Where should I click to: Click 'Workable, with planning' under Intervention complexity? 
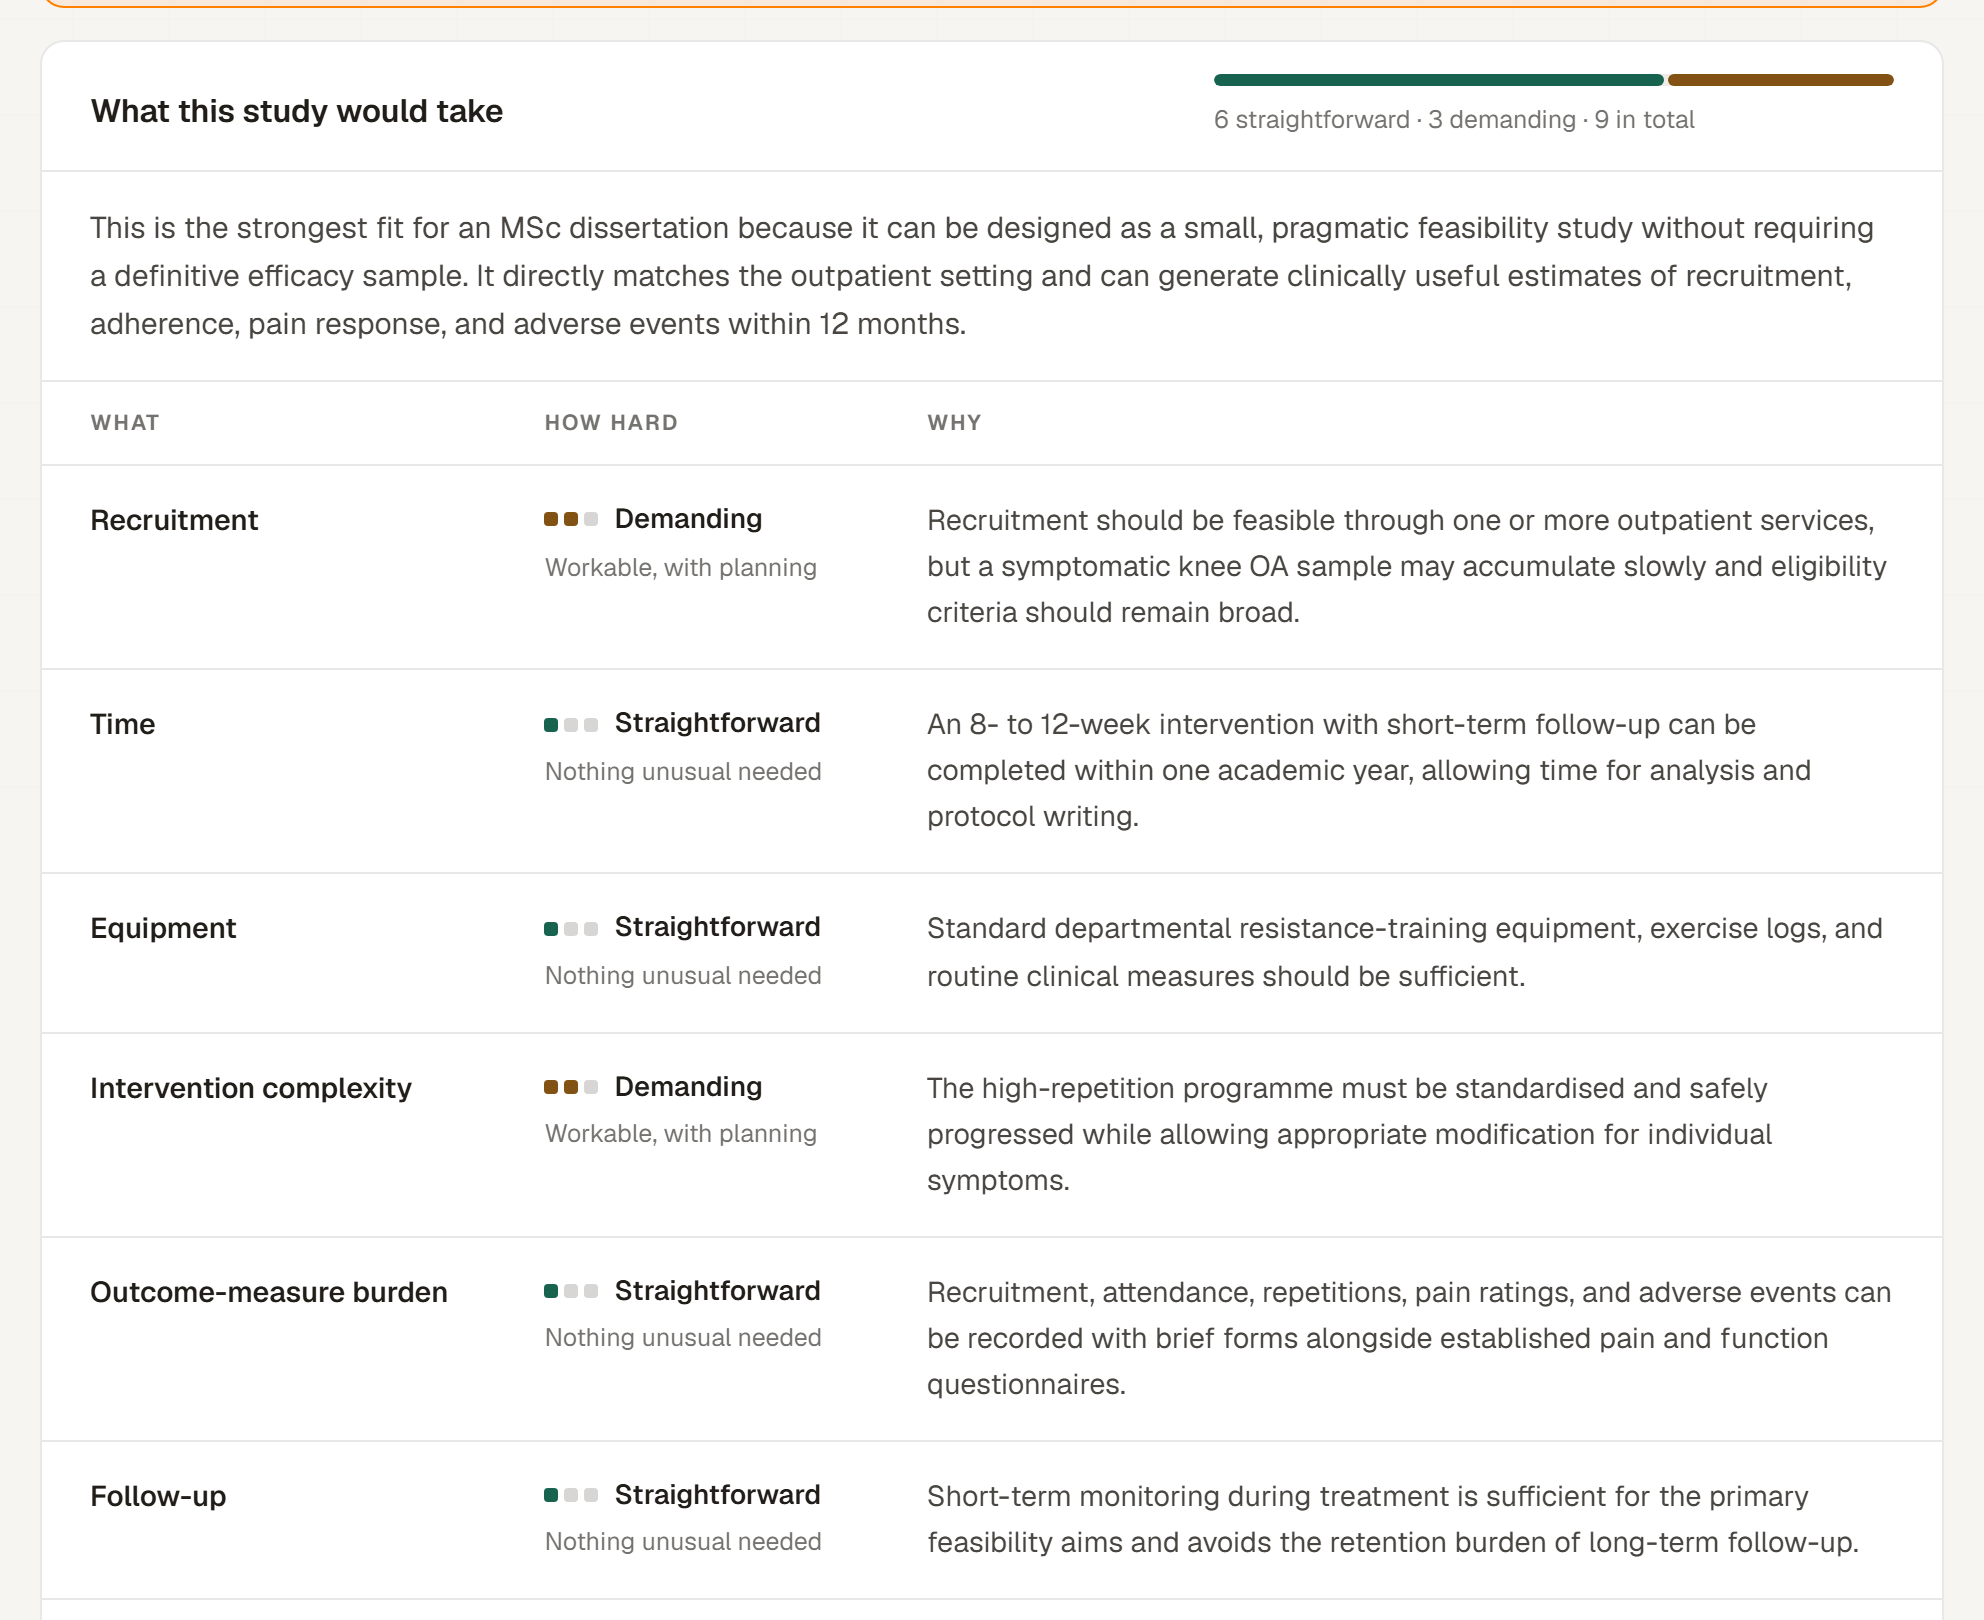tap(681, 1133)
